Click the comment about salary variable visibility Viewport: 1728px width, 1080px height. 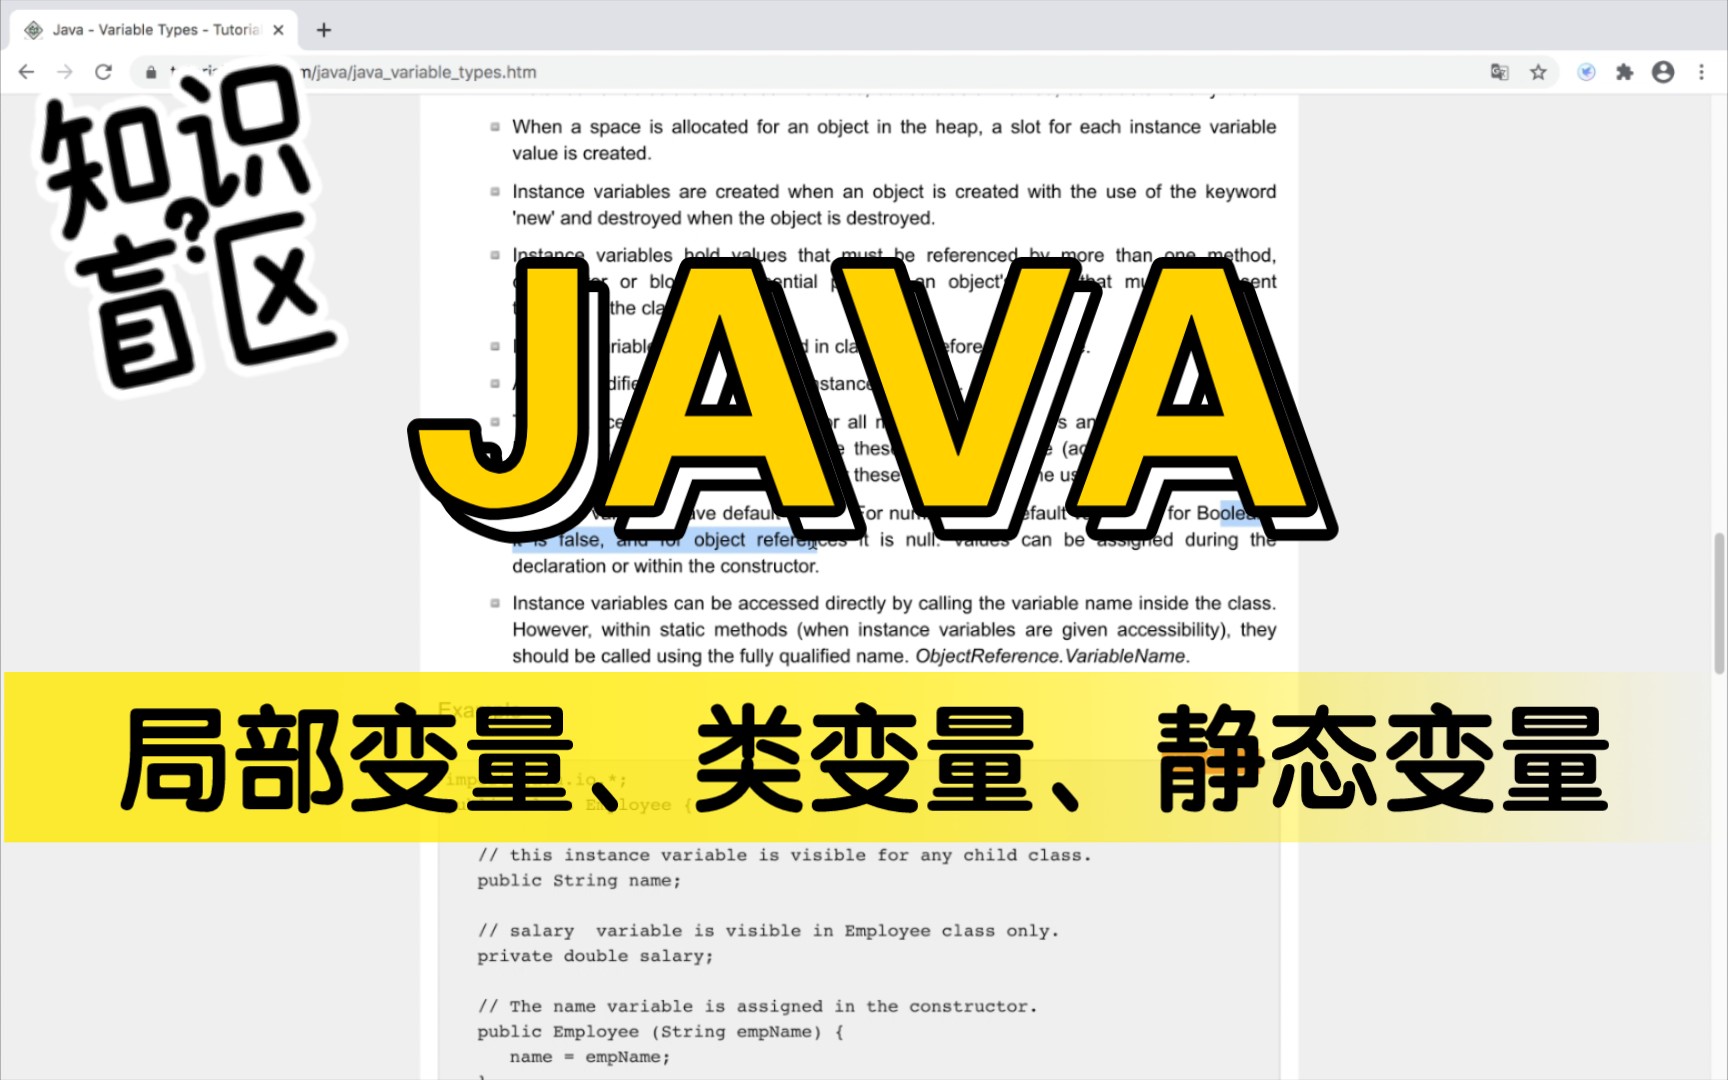coord(768,931)
